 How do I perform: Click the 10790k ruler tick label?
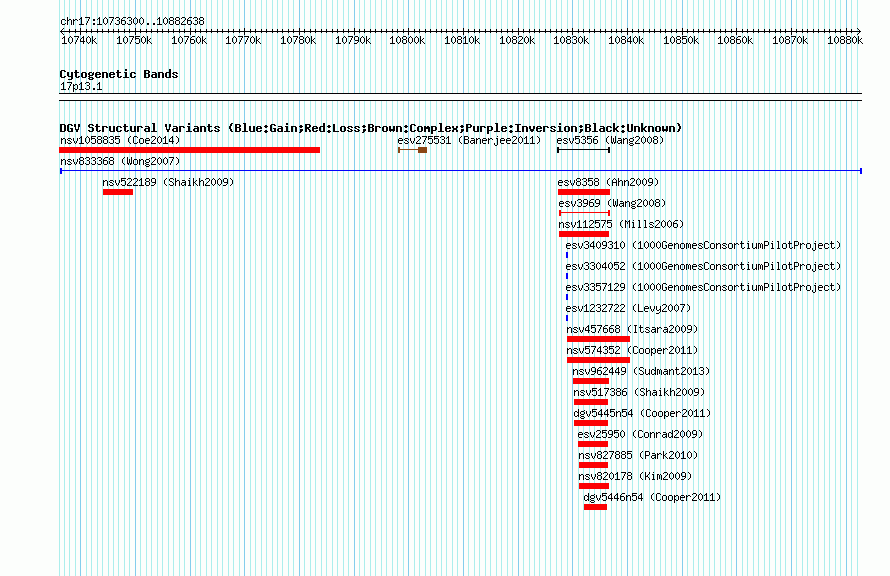(353, 40)
